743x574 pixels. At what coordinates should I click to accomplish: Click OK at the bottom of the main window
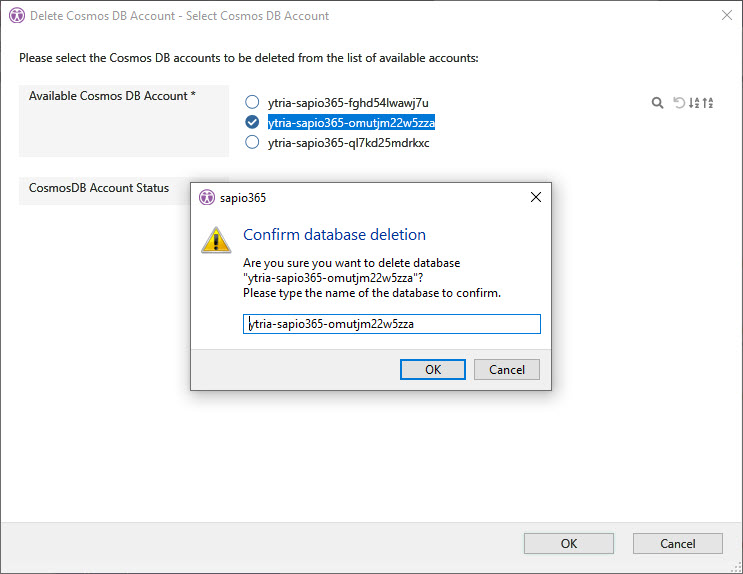[x=568, y=544]
